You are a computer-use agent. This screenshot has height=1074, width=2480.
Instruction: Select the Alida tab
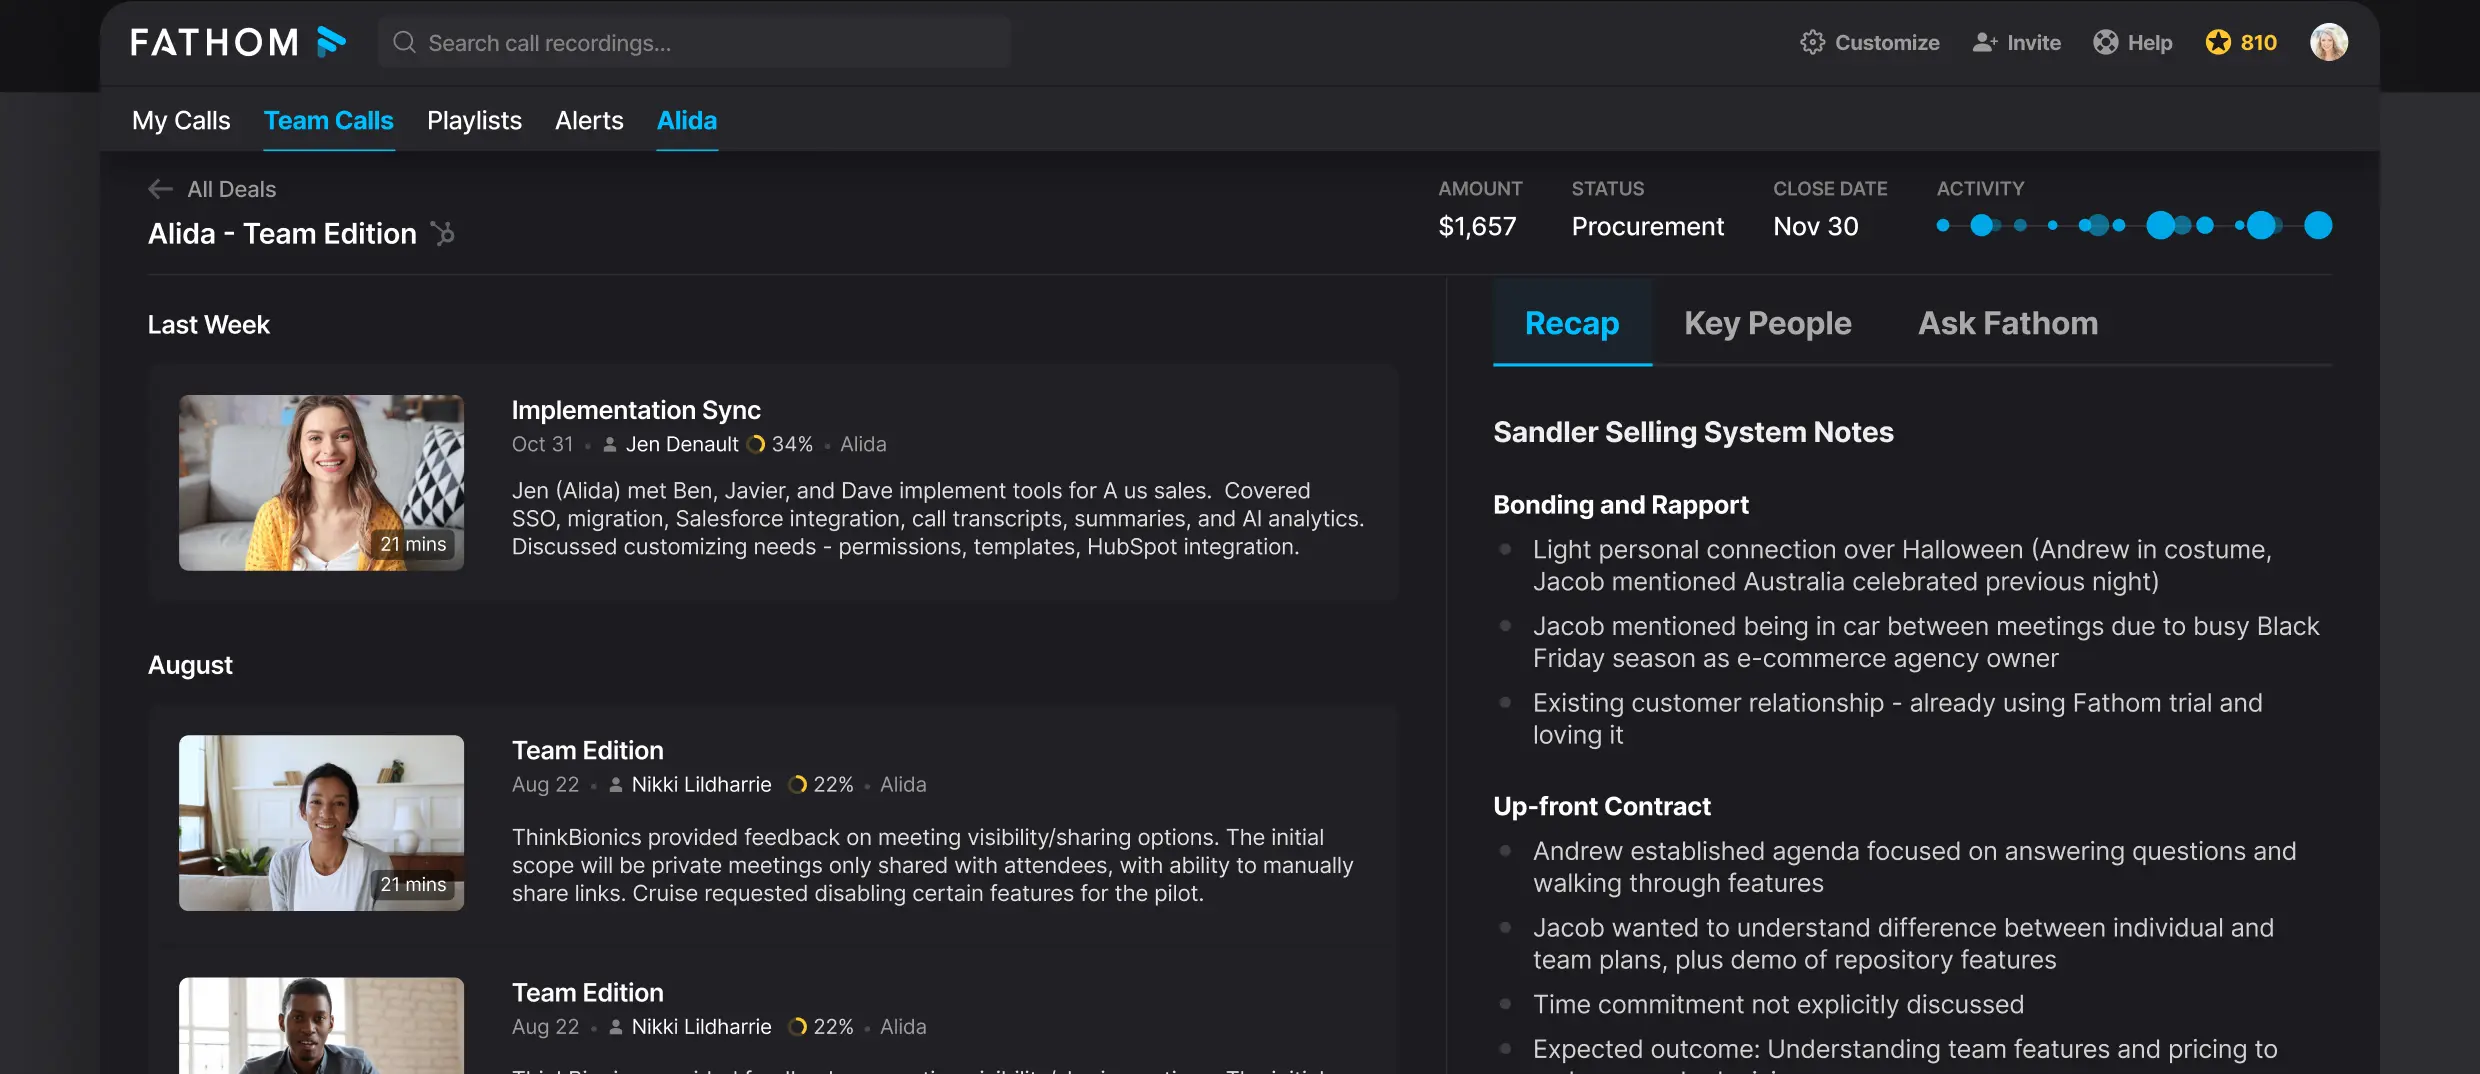[687, 120]
